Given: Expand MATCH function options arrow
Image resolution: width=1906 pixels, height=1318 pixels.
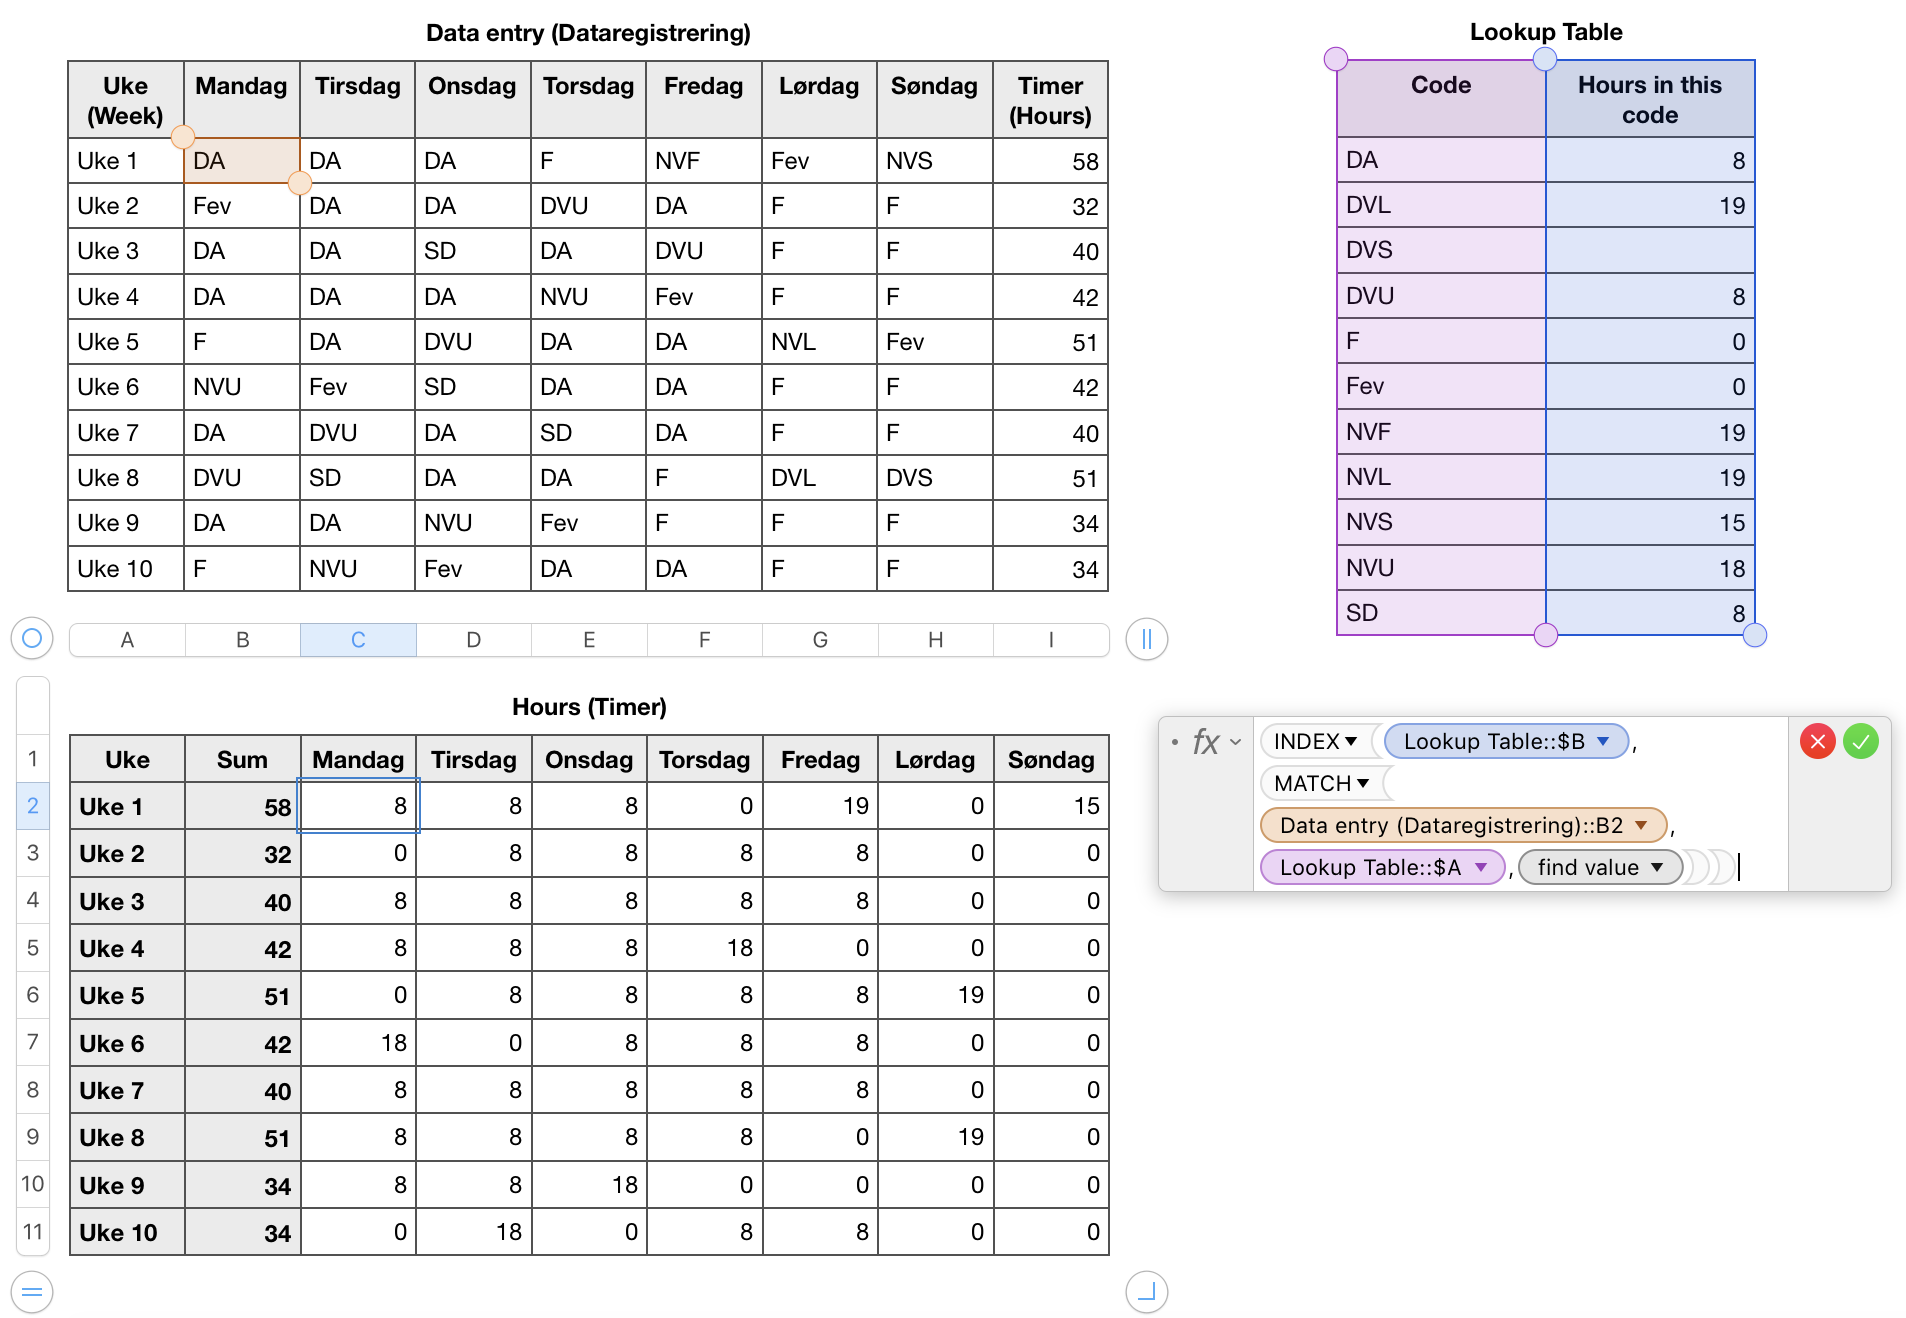Looking at the screenshot, I should point(1363,783).
